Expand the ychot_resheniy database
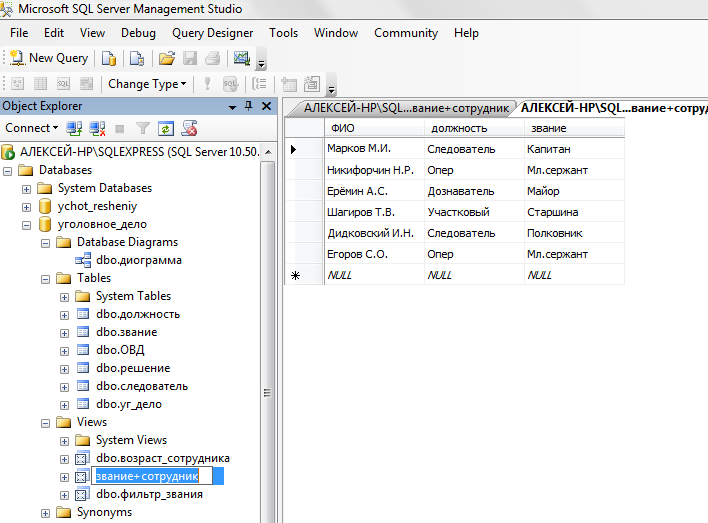 click(x=27, y=207)
